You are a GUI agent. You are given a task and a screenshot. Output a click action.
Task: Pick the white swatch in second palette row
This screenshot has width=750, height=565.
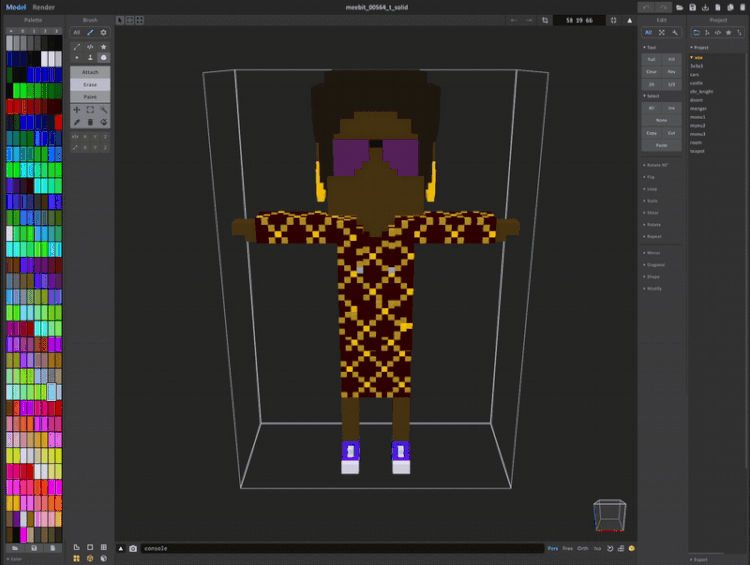tap(44, 59)
